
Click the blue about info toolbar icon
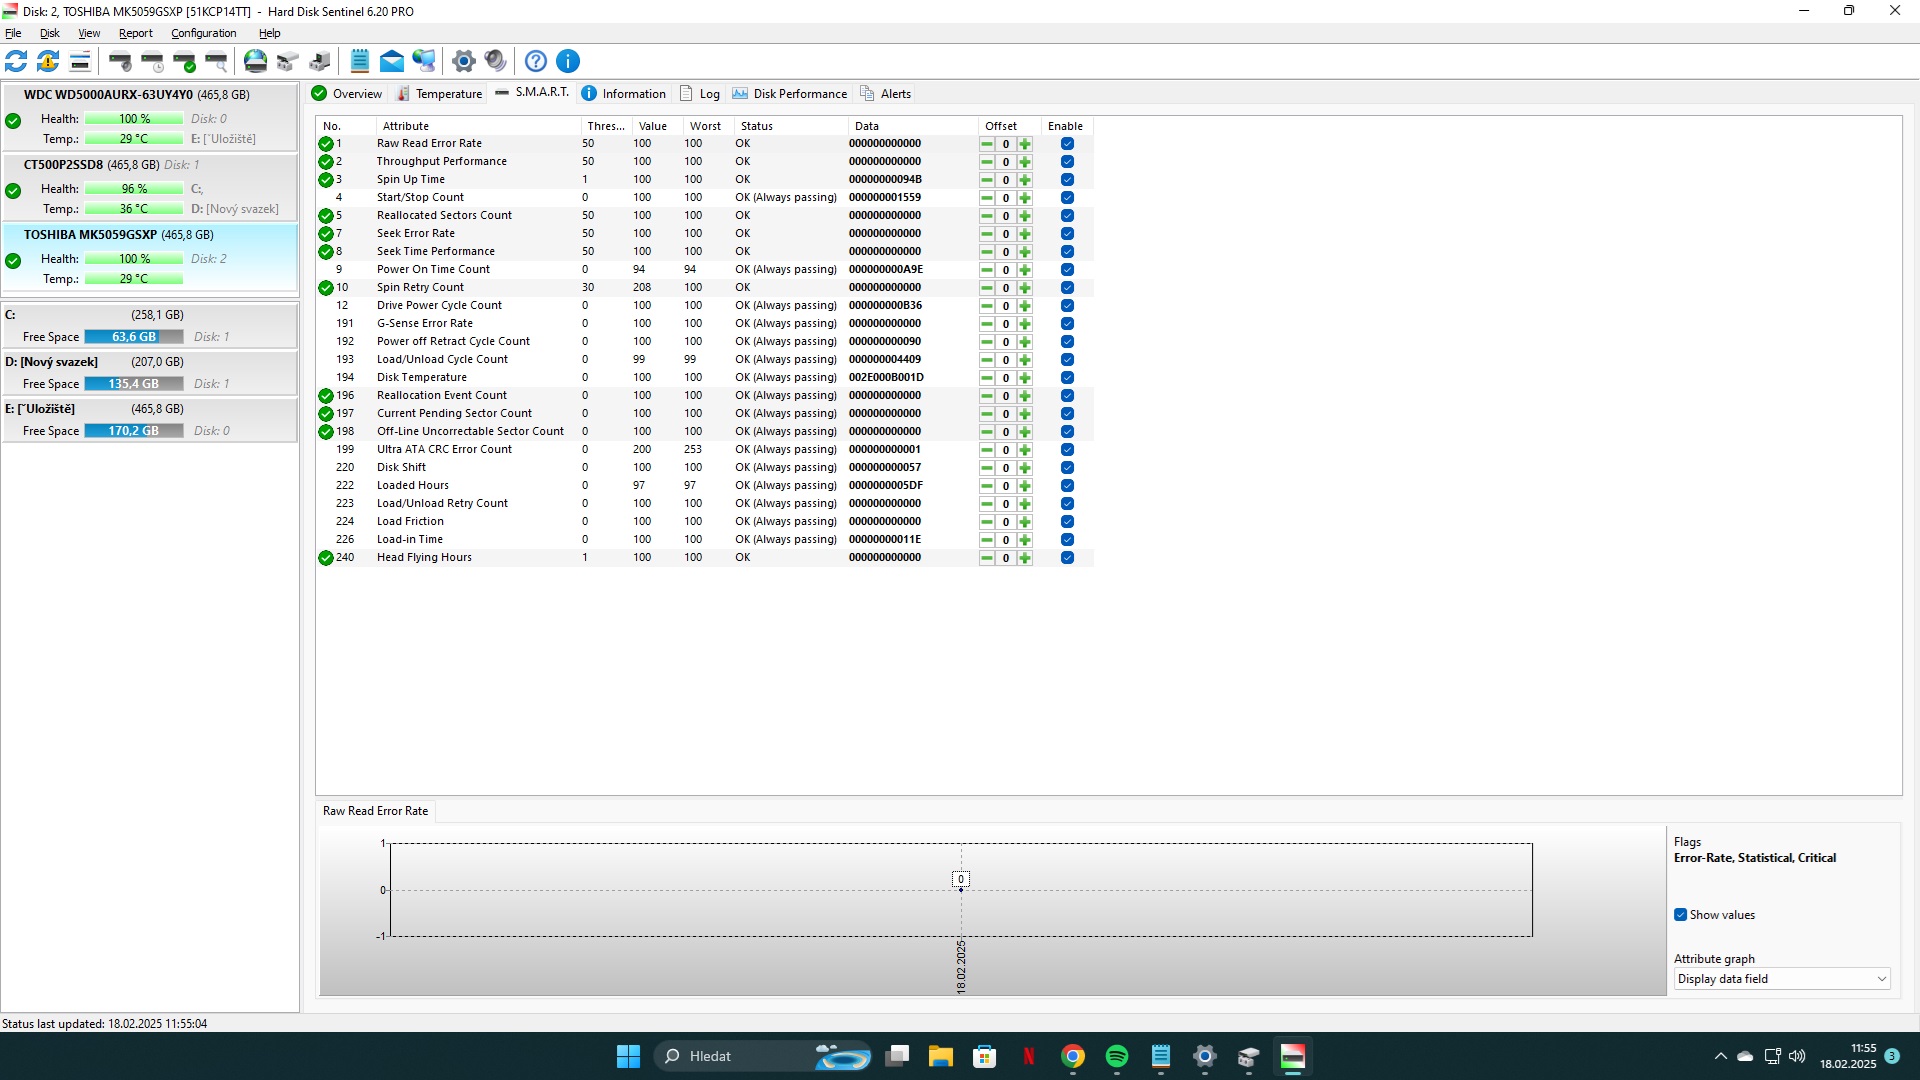point(568,61)
